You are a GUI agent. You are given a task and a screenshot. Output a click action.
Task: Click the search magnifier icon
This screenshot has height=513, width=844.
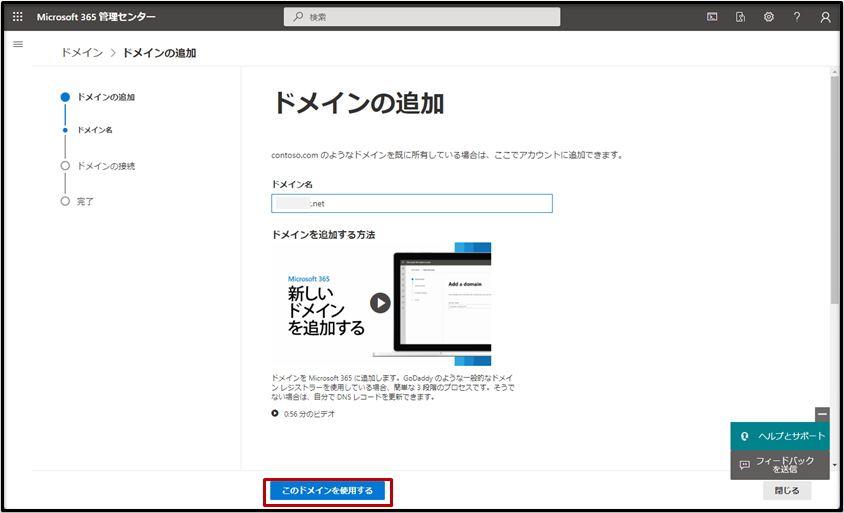pyautogui.click(x=298, y=17)
